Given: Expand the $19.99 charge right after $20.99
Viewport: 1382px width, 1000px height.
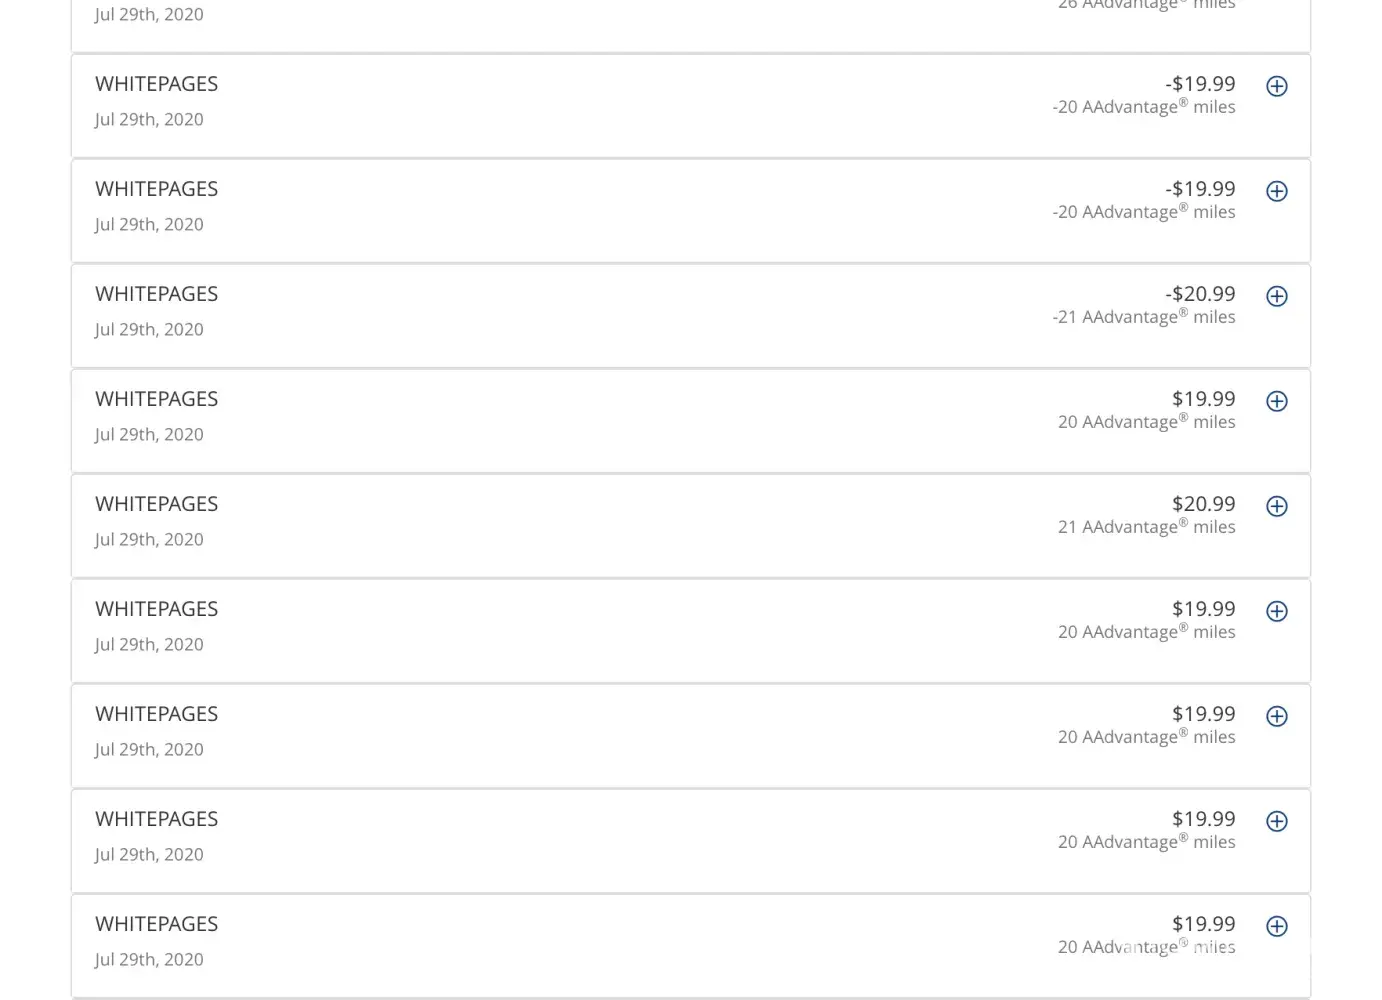Looking at the screenshot, I should (1277, 611).
